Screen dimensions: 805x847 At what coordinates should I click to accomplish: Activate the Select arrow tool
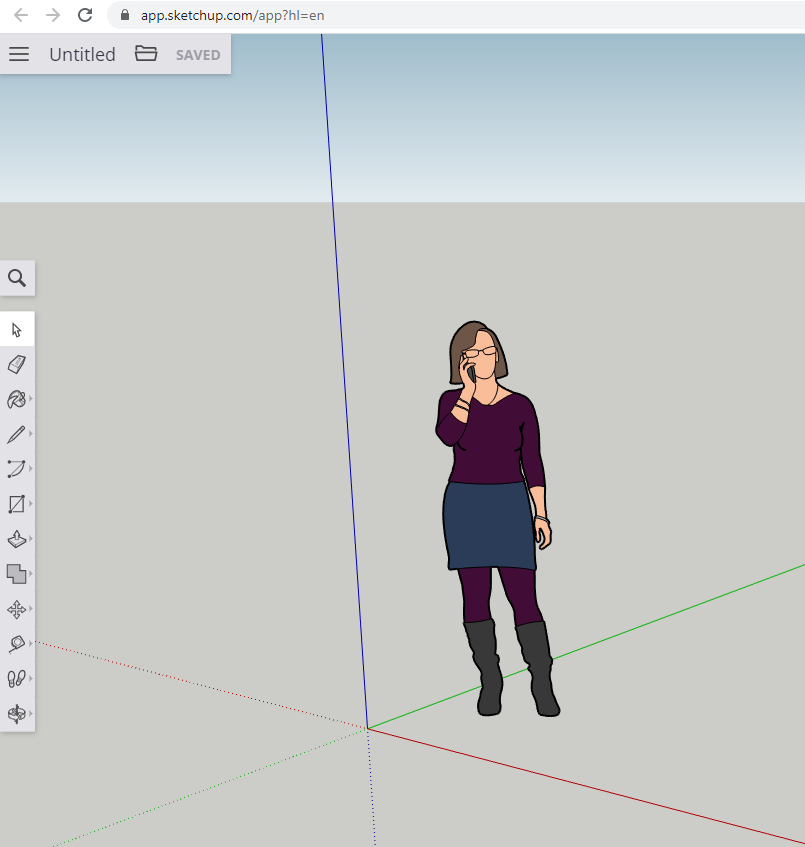(17, 330)
